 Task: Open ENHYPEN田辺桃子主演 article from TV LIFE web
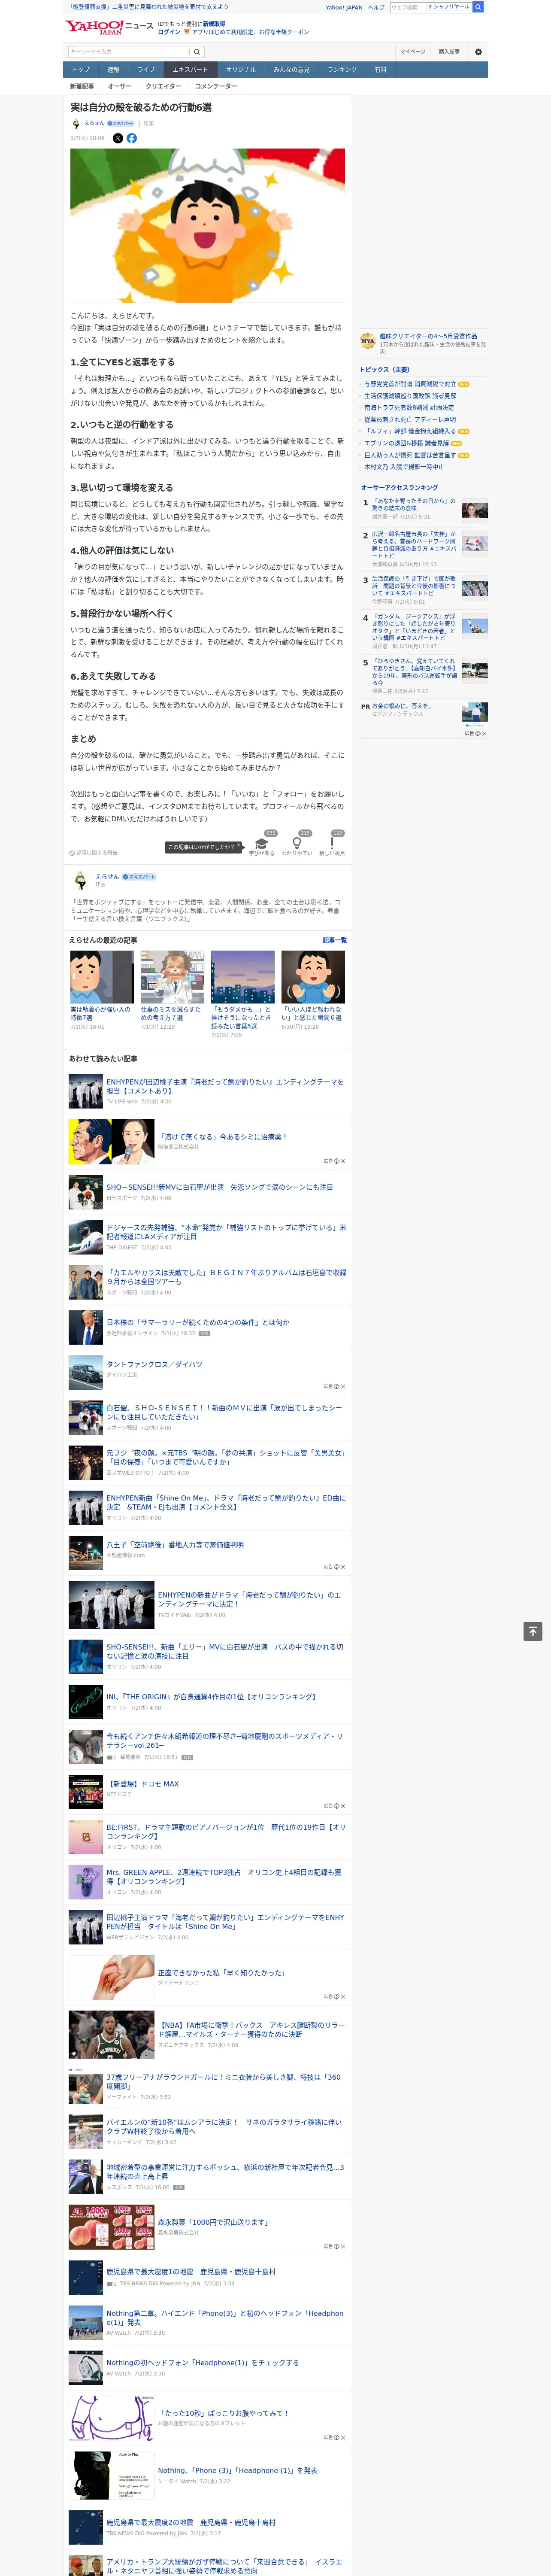(225, 1086)
